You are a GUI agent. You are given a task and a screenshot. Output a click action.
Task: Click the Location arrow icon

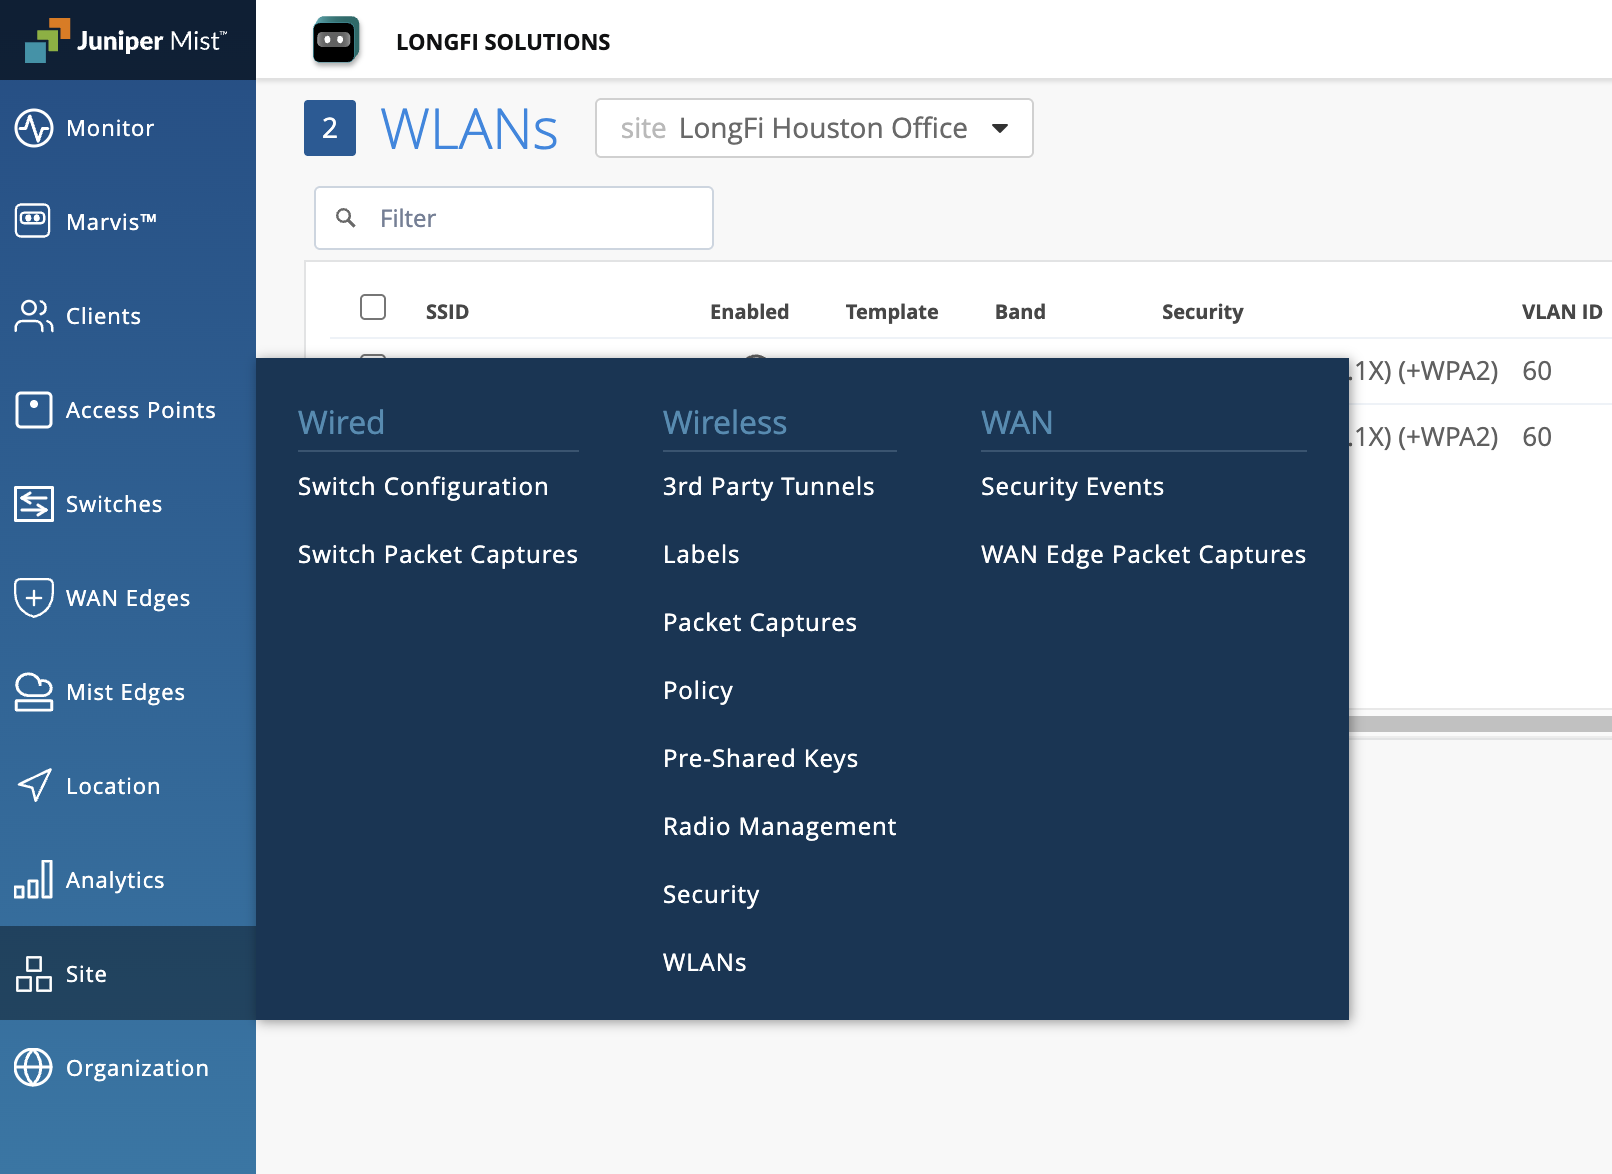tap(34, 785)
